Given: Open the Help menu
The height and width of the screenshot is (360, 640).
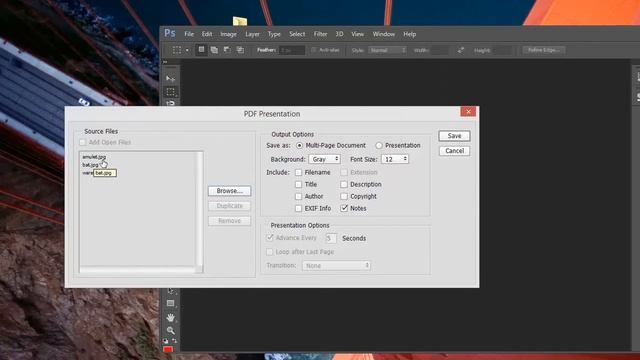Looking at the screenshot, I should (409, 34).
